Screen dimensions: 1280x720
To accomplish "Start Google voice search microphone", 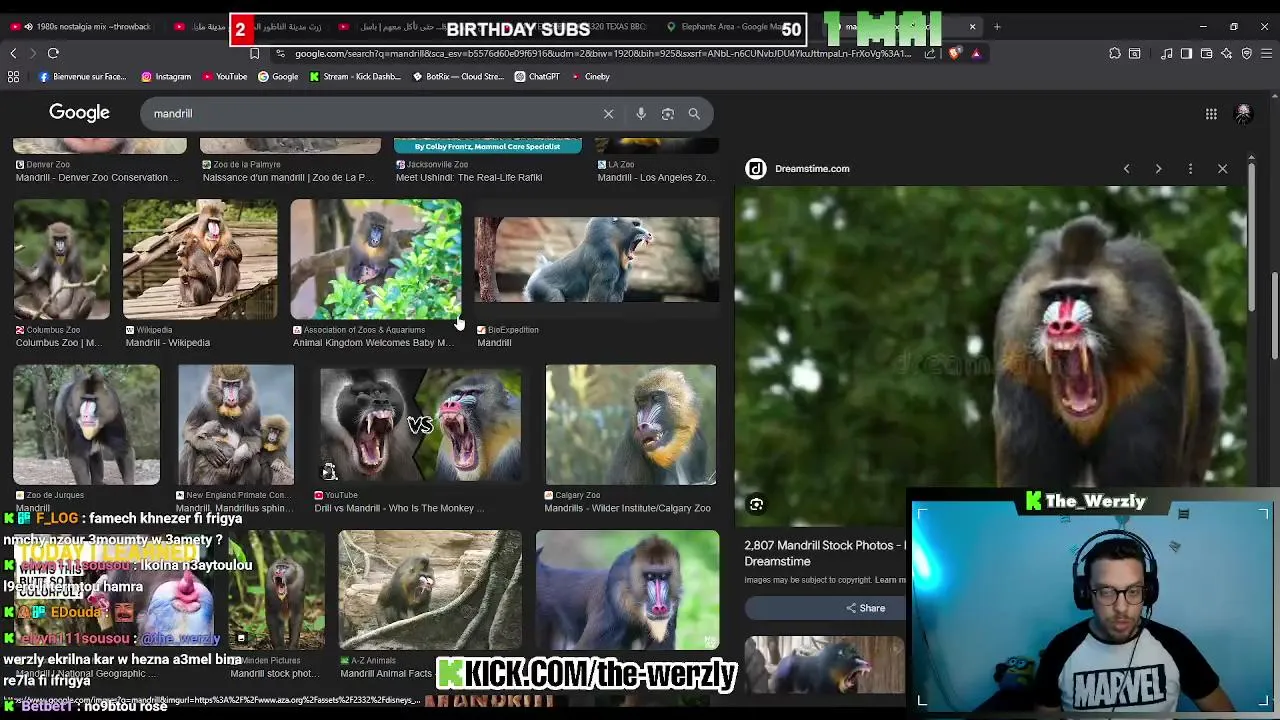I will [641, 114].
